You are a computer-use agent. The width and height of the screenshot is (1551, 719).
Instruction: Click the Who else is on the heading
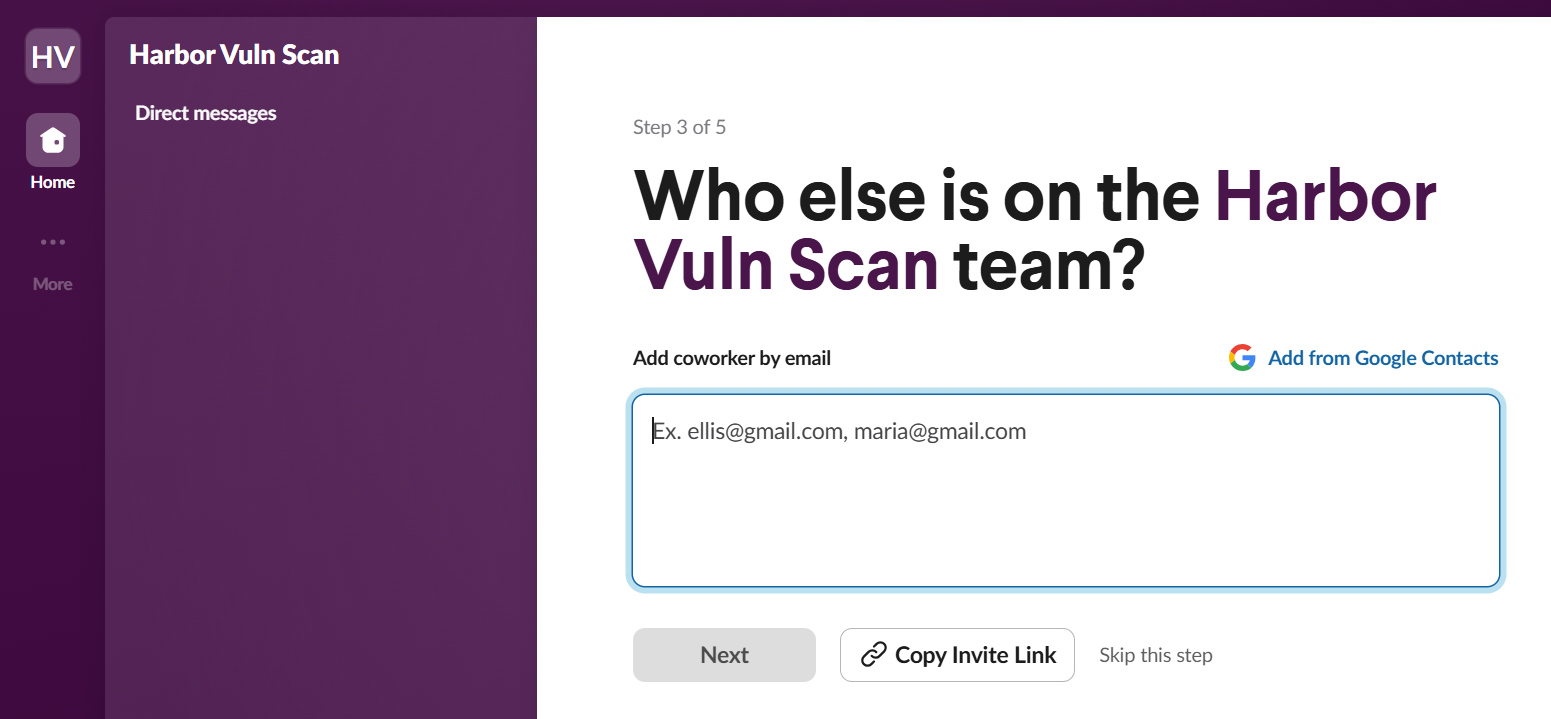click(x=916, y=198)
